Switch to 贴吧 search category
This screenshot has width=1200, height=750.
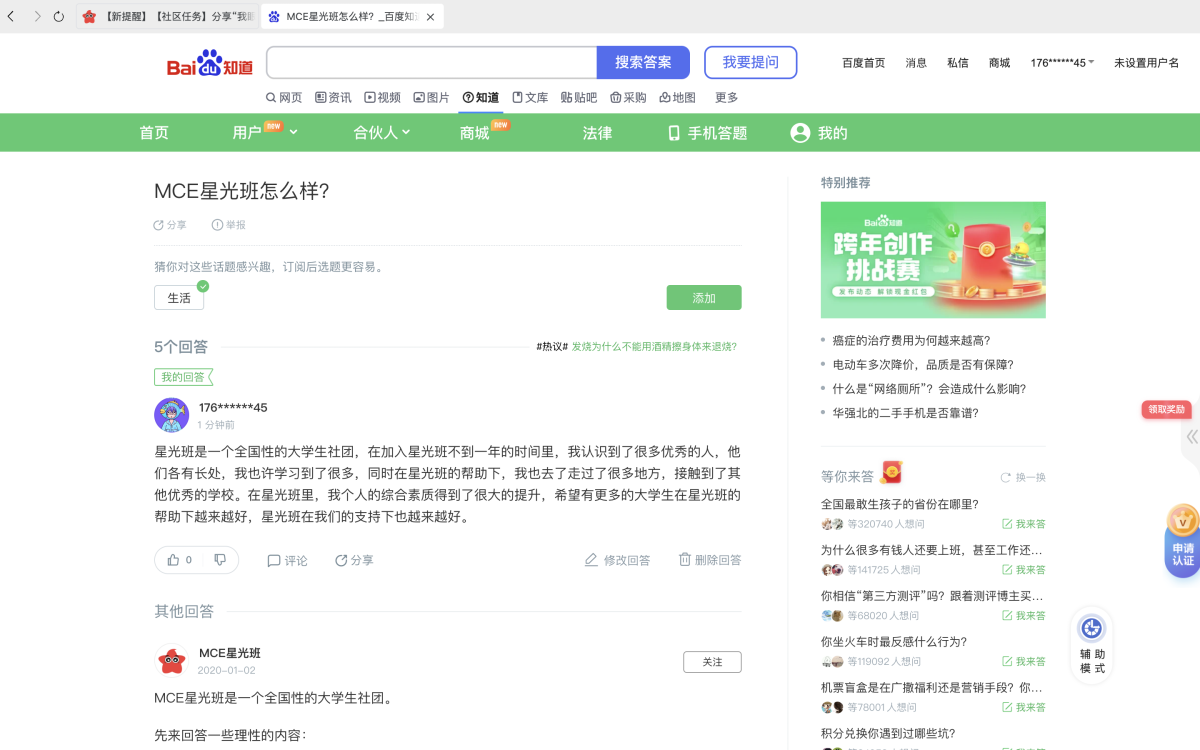578,97
